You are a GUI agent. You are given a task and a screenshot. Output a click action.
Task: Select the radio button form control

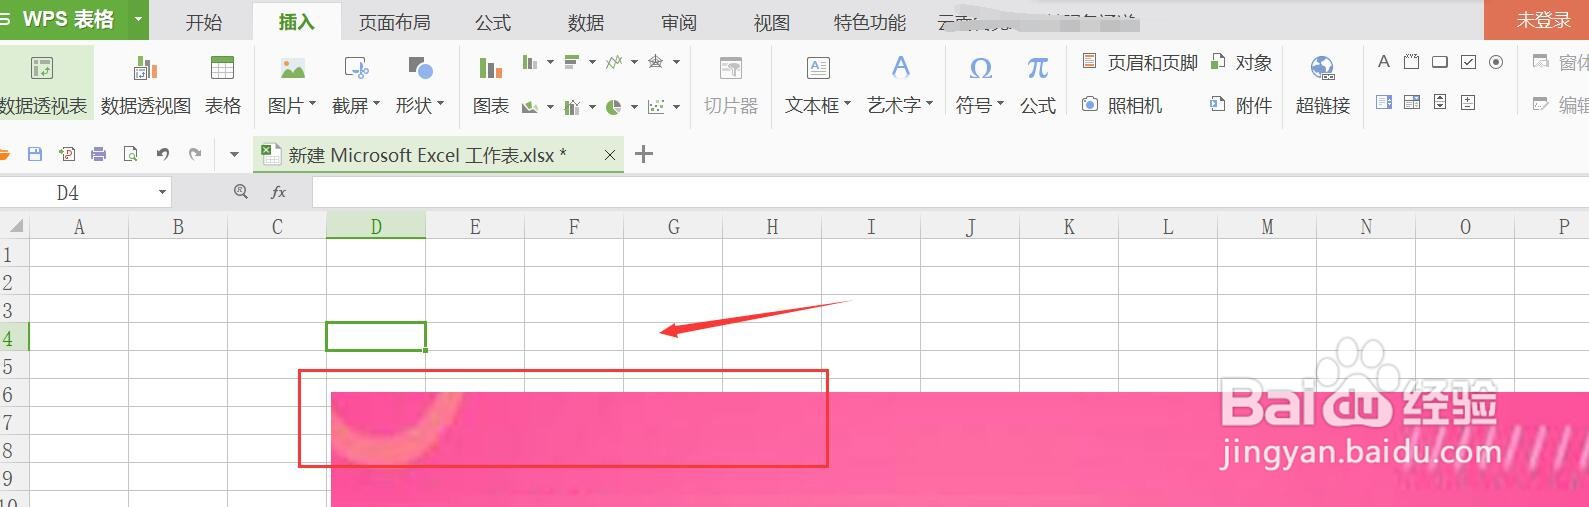click(x=1496, y=62)
